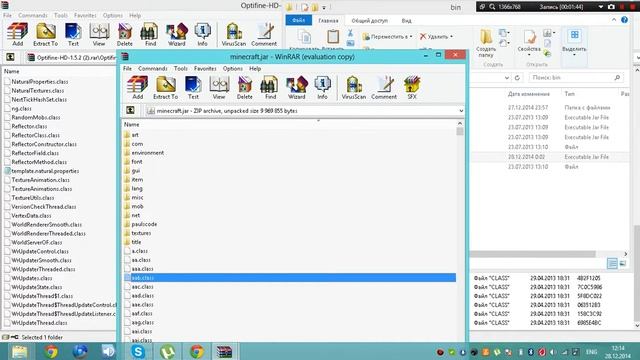Viewport: 640px width, 360px height.
Task: Click the ENG language indicator in the tray
Action: point(591,351)
